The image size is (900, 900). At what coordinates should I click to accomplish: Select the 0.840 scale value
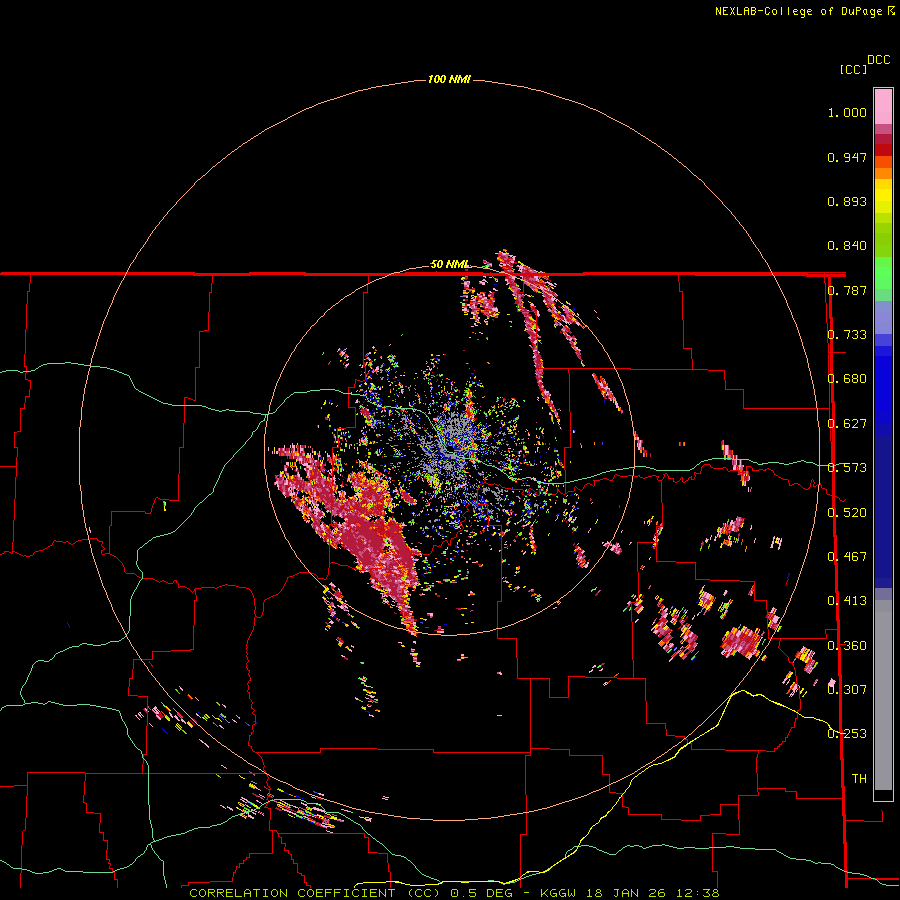click(x=847, y=246)
